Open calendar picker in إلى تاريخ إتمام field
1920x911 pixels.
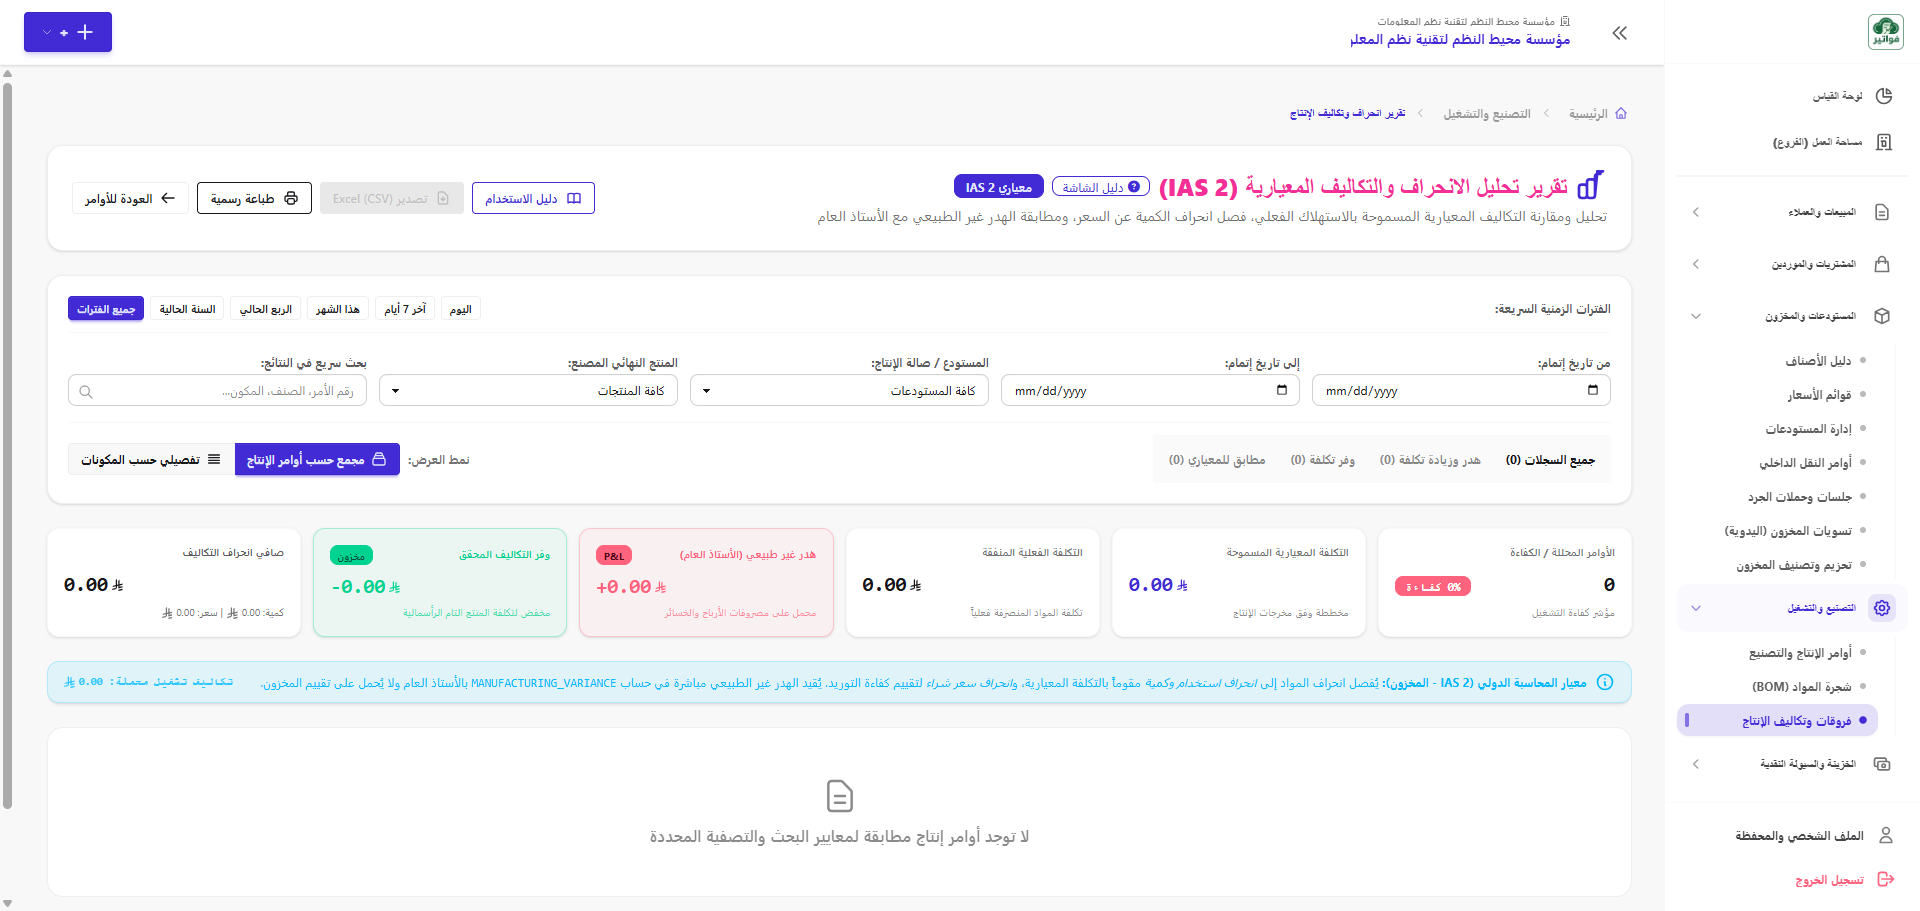(1282, 390)
